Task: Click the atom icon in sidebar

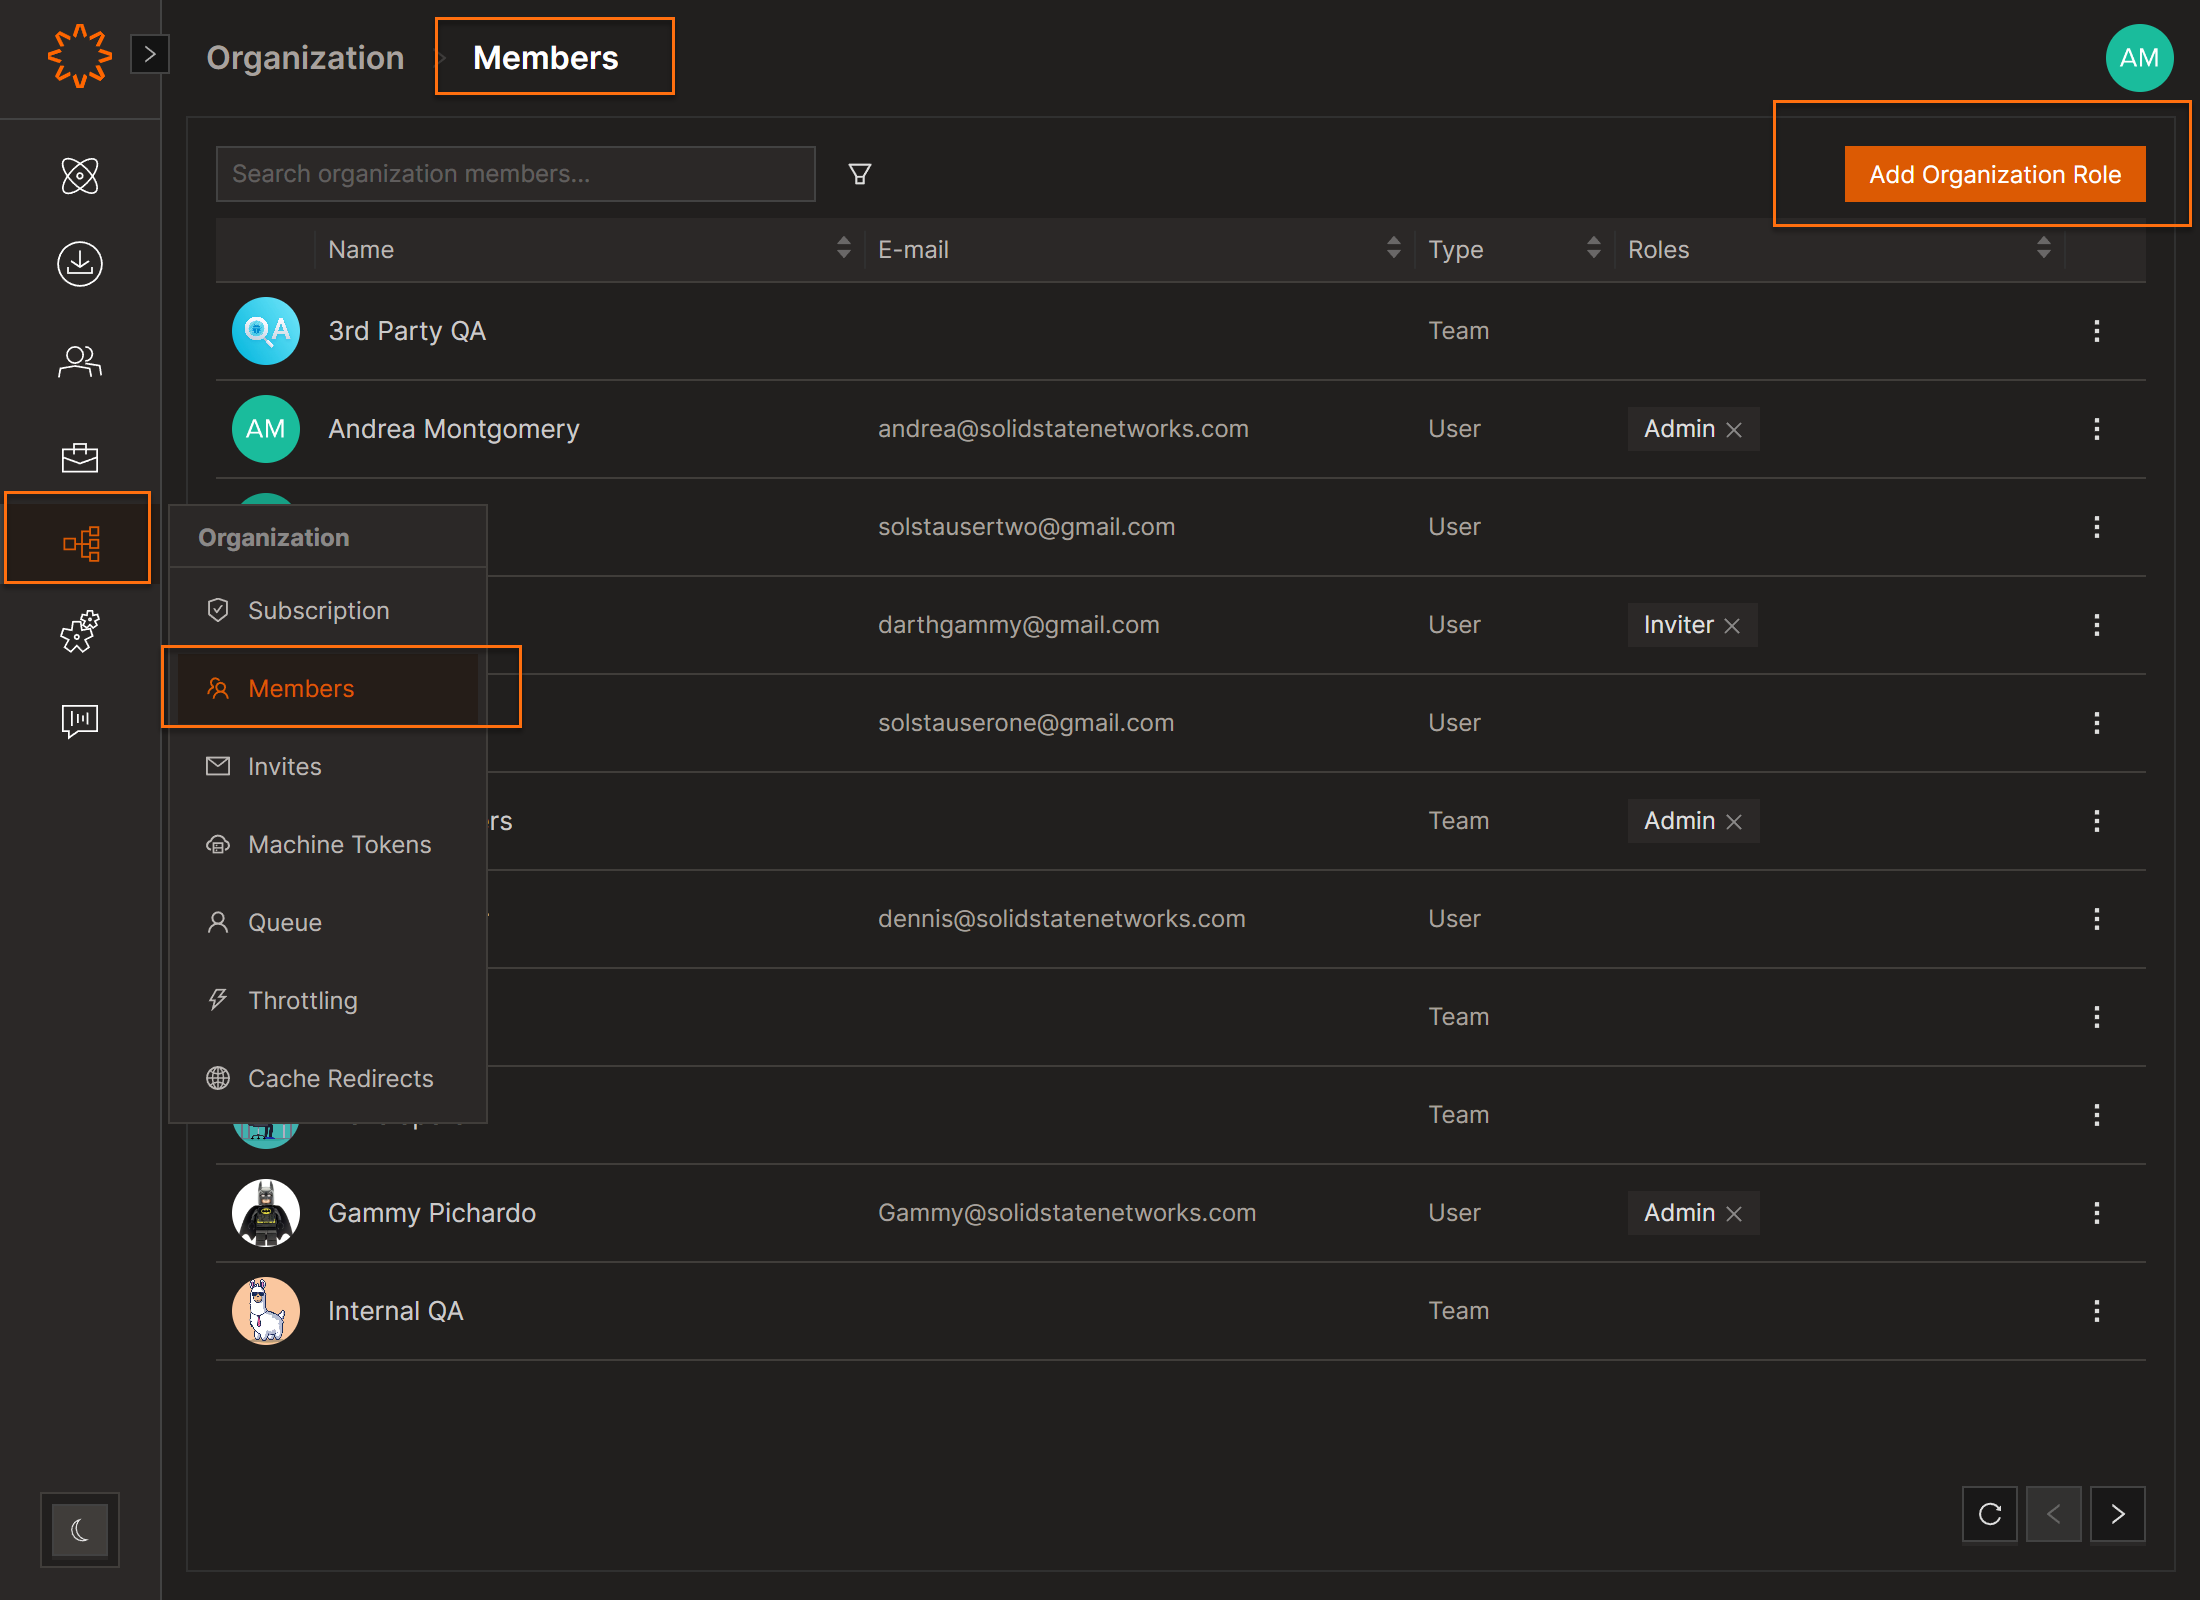Action: 80,176
